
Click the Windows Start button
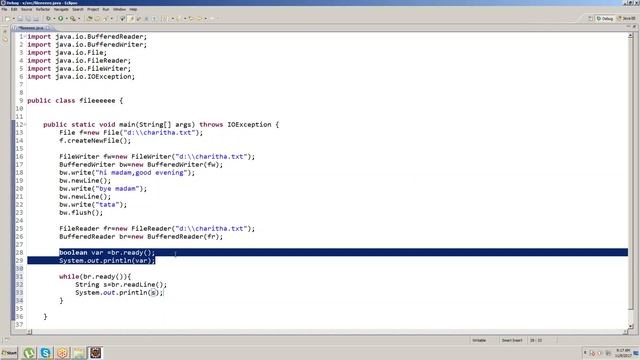click(x=9, y=353)
